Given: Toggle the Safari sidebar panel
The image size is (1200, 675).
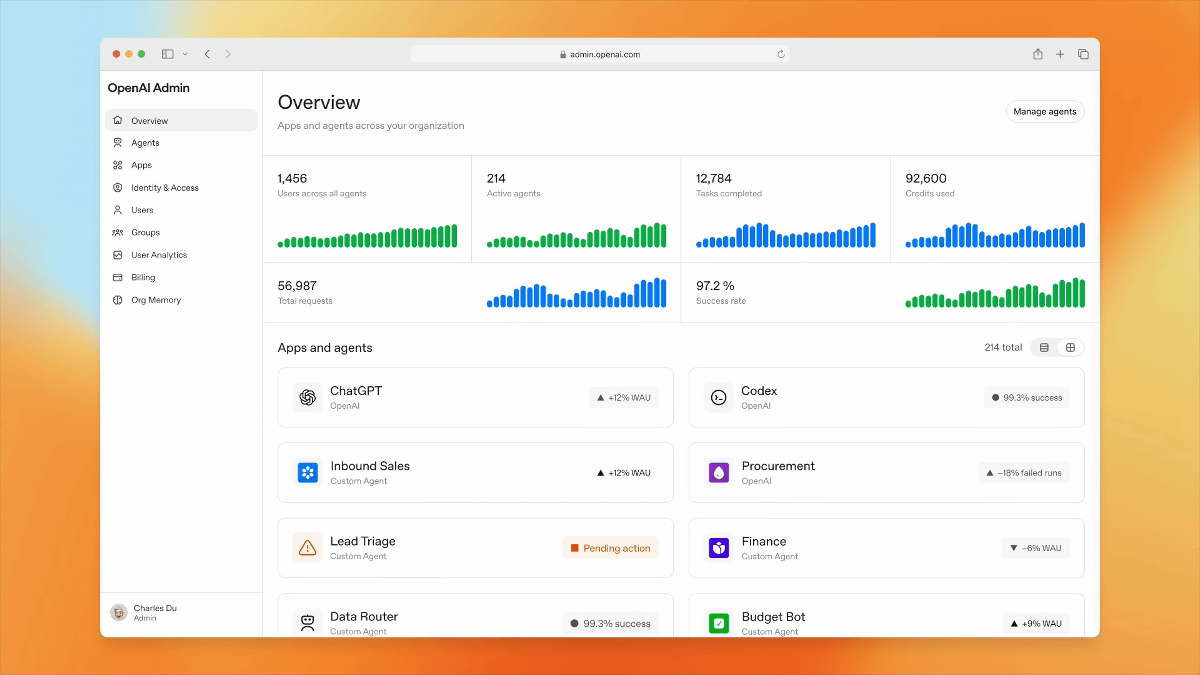Looking at the screenshot, I should (x=167, y=54).
